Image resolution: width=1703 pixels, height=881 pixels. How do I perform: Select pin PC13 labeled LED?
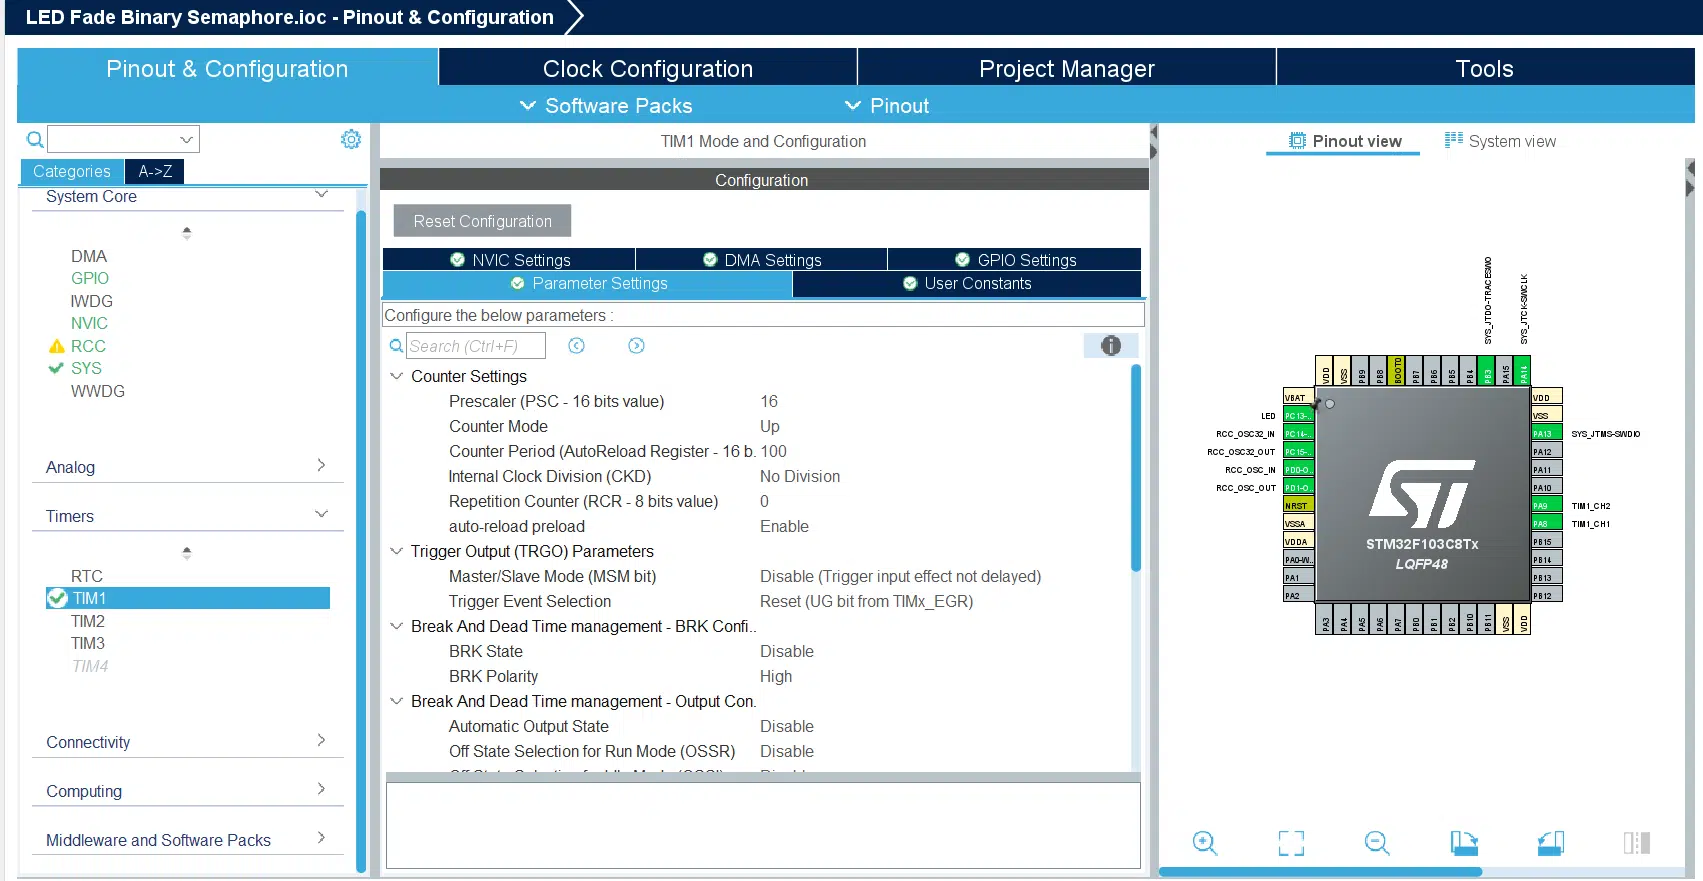pos(1298,416)
